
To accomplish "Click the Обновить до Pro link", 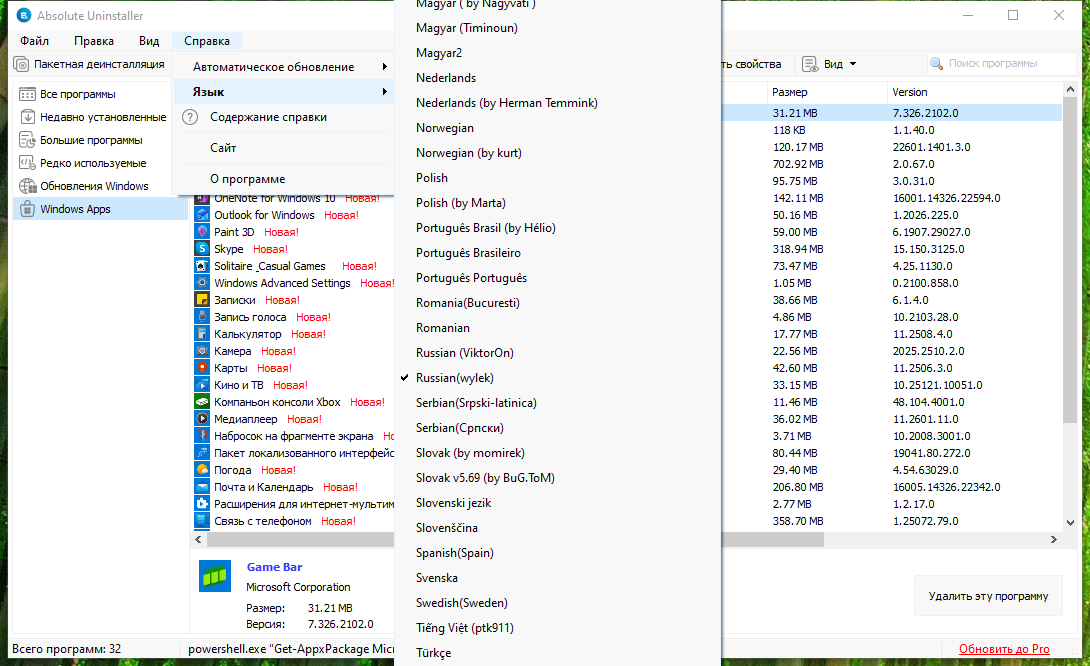I will [x=1004, y=649].
